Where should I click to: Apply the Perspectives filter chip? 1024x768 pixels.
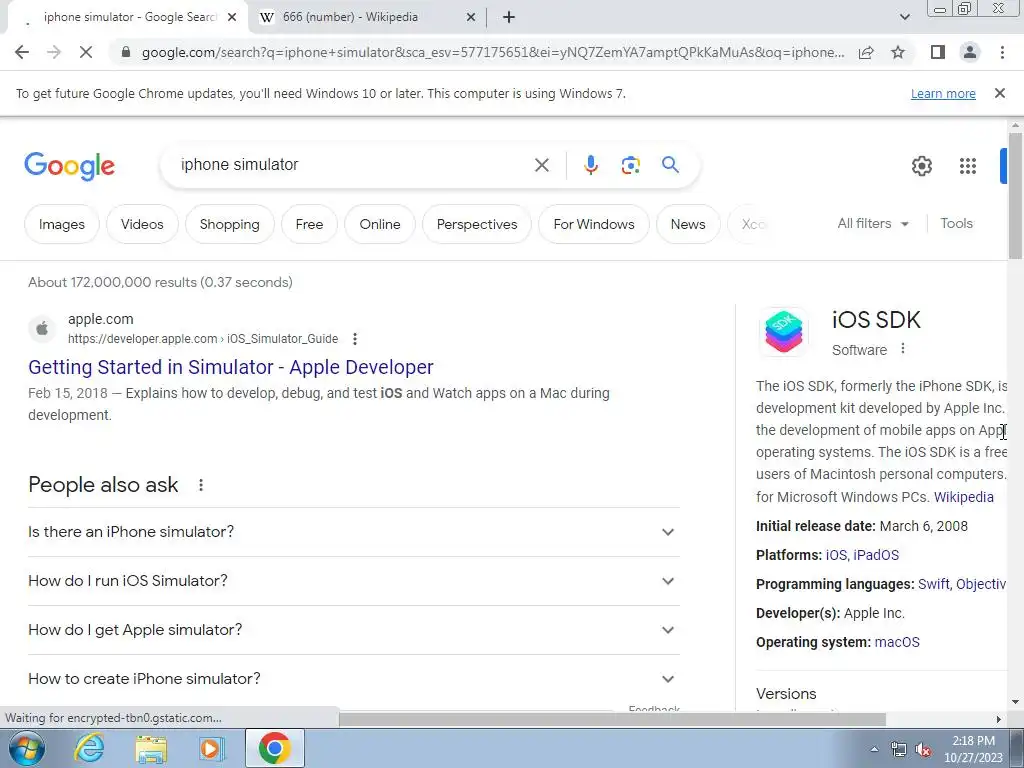(477, 224)
